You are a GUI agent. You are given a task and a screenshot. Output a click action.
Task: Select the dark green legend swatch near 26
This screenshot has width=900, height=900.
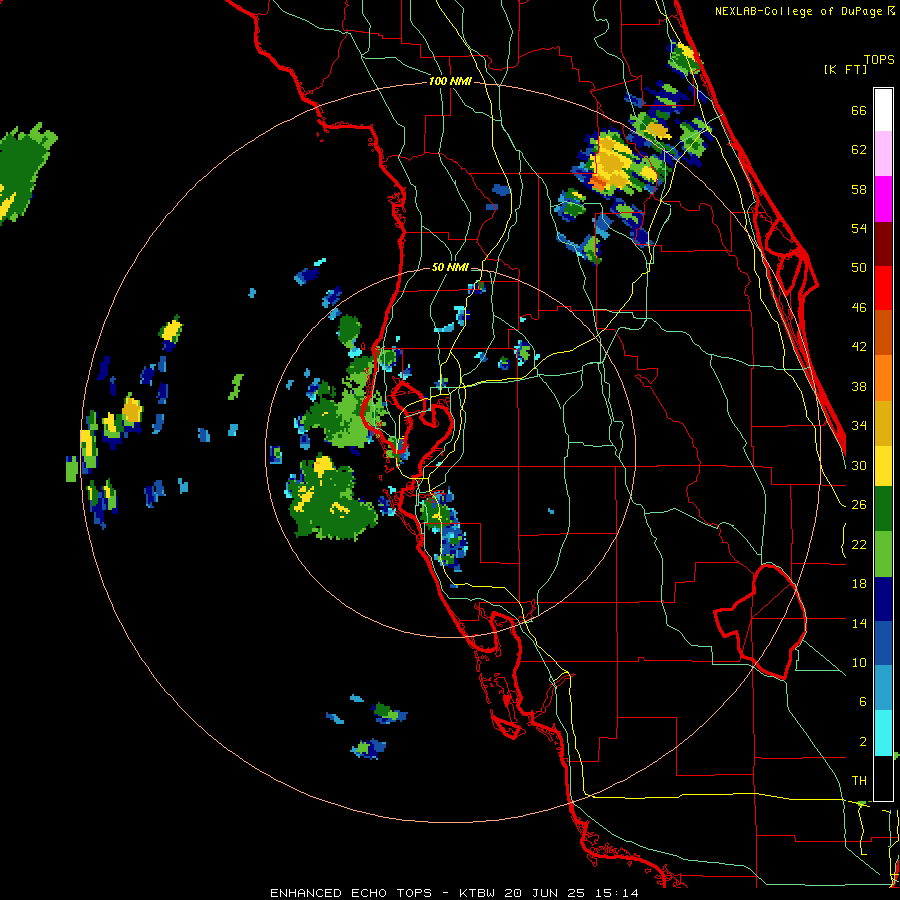[883, 509]
